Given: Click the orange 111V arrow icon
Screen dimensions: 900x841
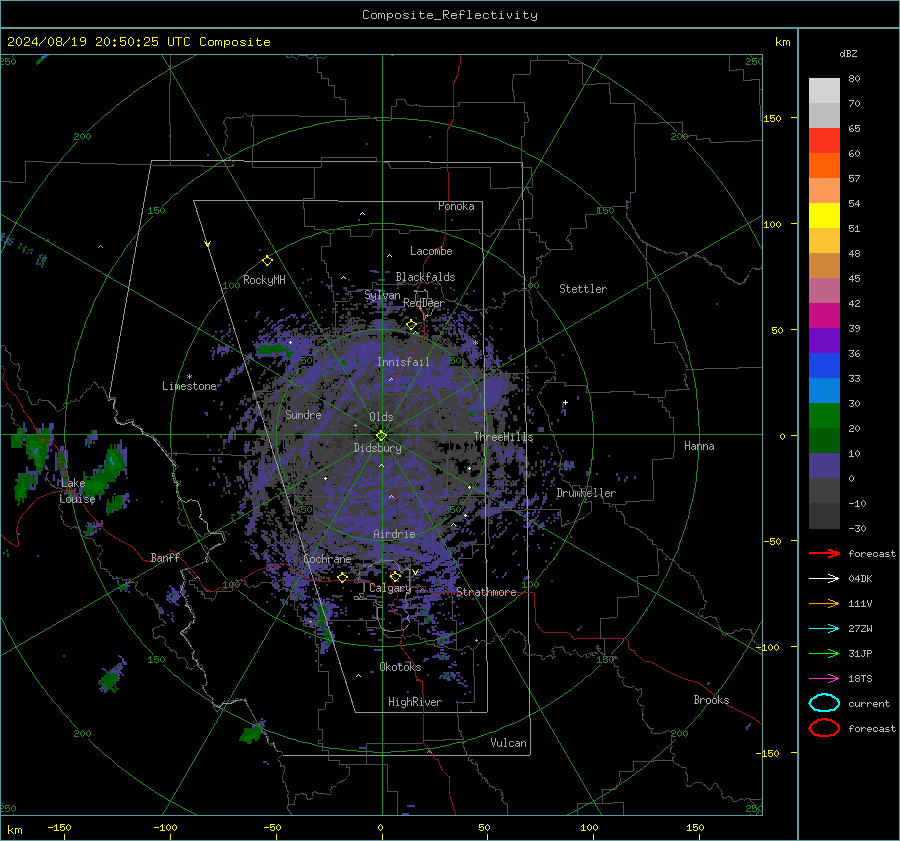Looking at the screenshot, I should pos(824,603).
